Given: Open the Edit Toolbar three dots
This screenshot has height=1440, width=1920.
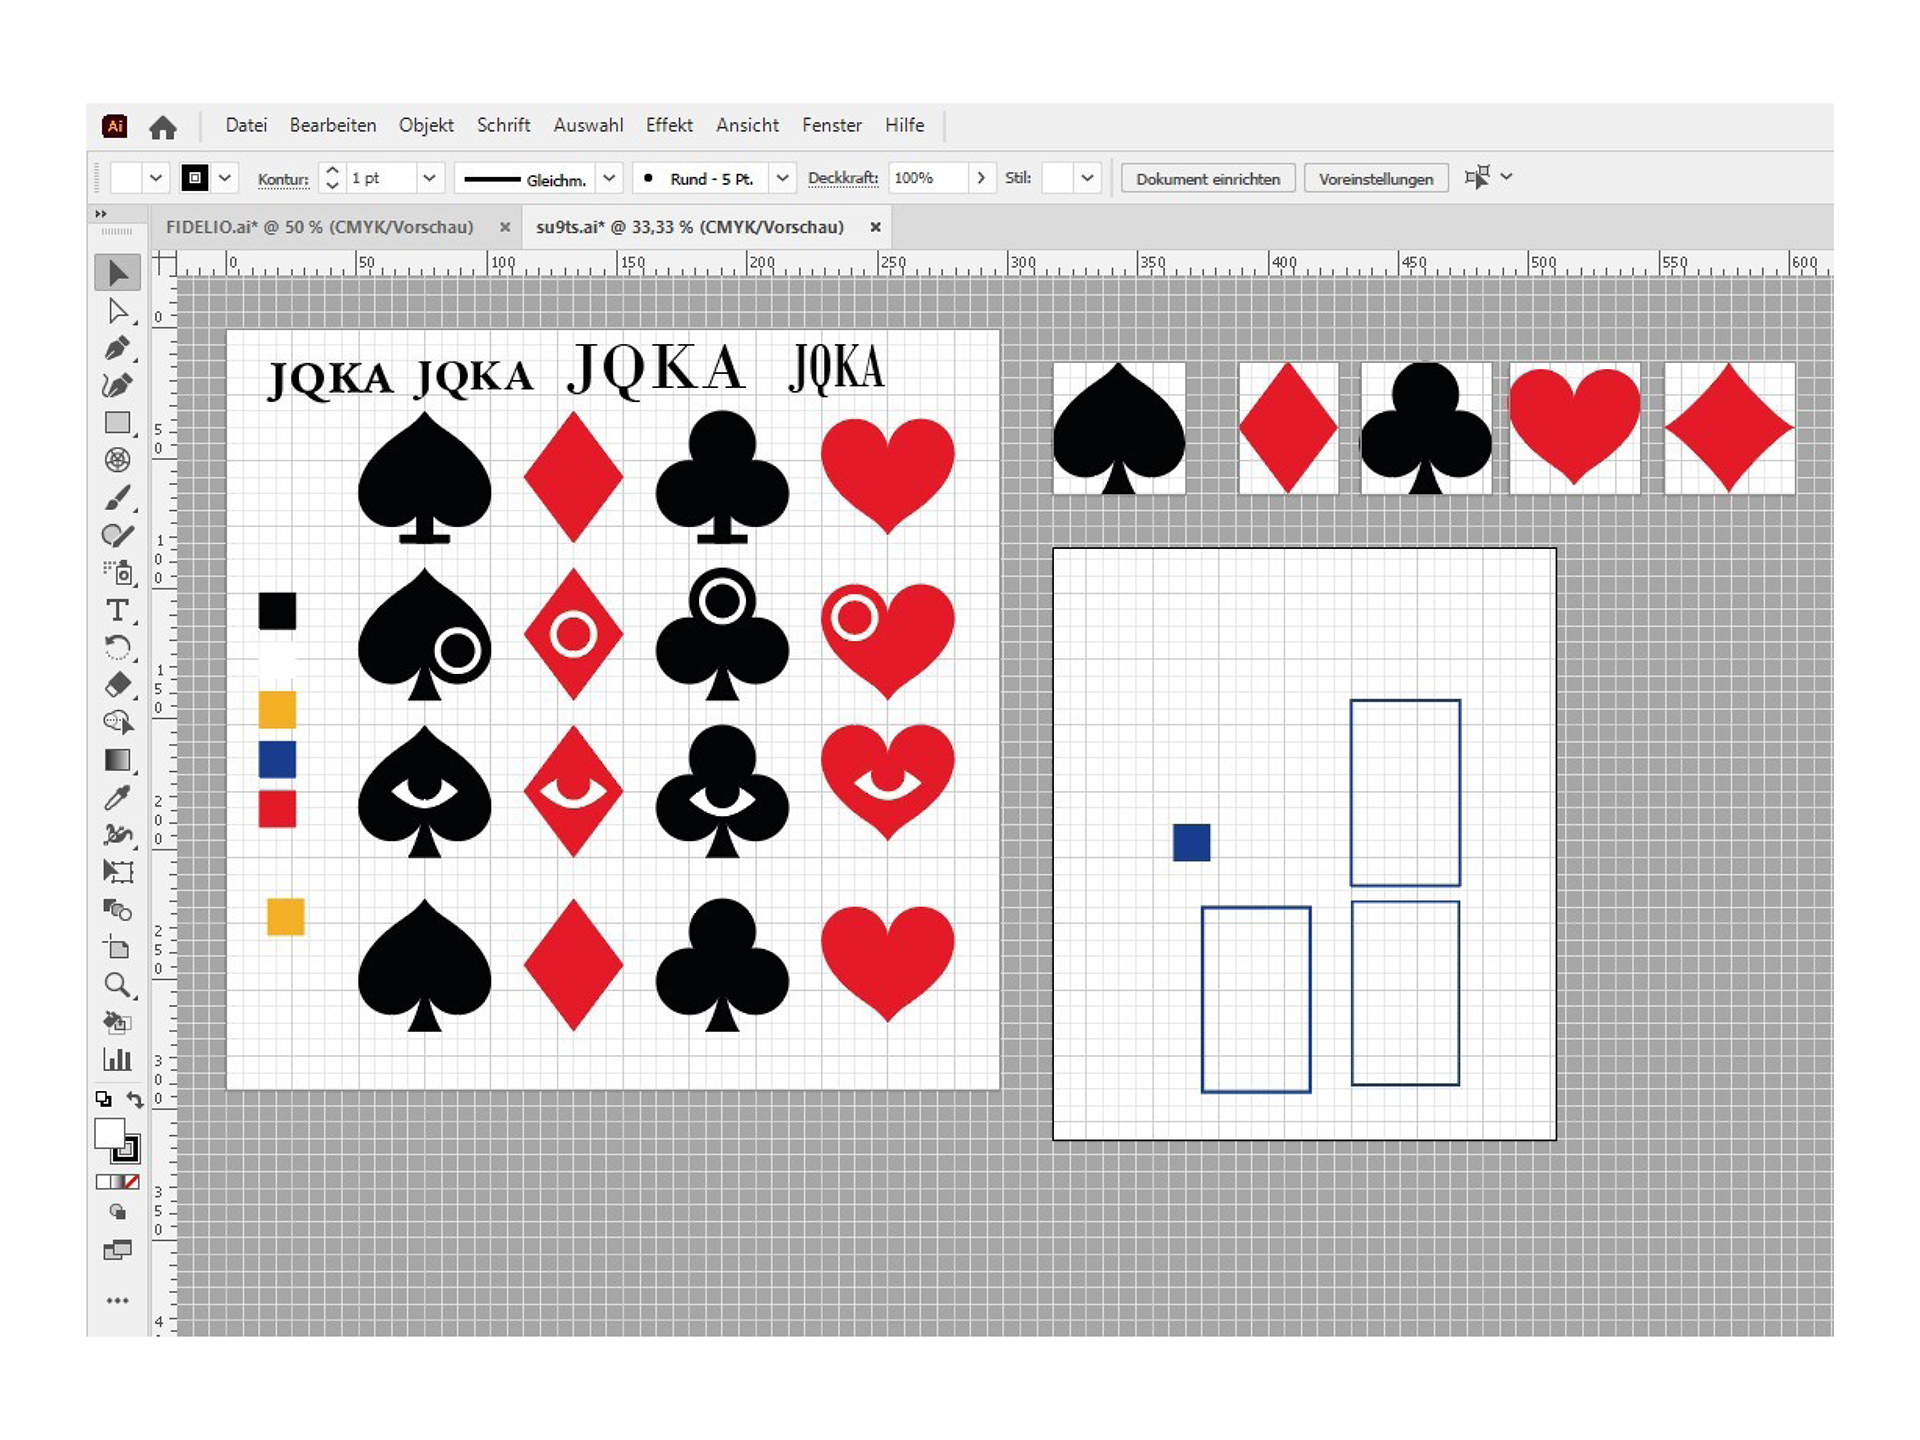Looking at the screenshot, I should (118, 1300).
